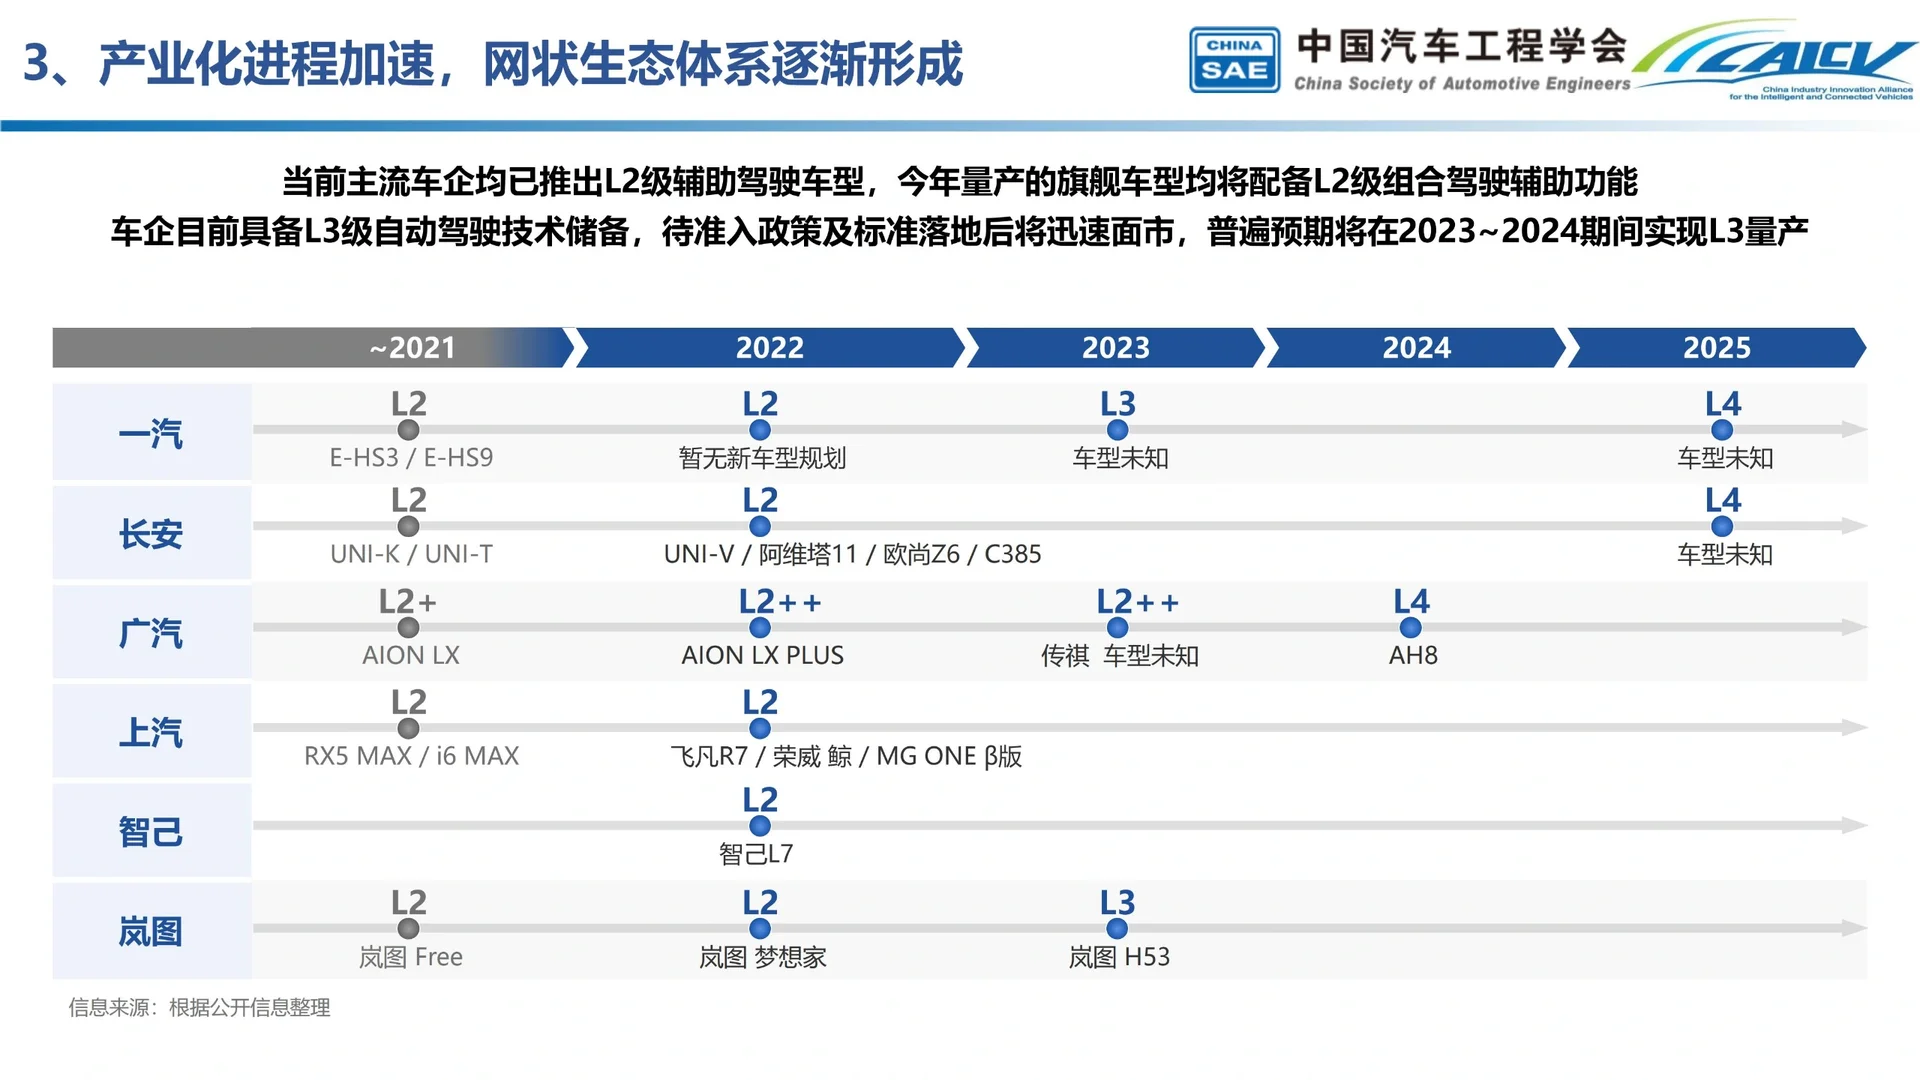Click the 暂无新车型规划 text
Viewport: 1920px width, 1080px height.
click(x=762, y=458)
